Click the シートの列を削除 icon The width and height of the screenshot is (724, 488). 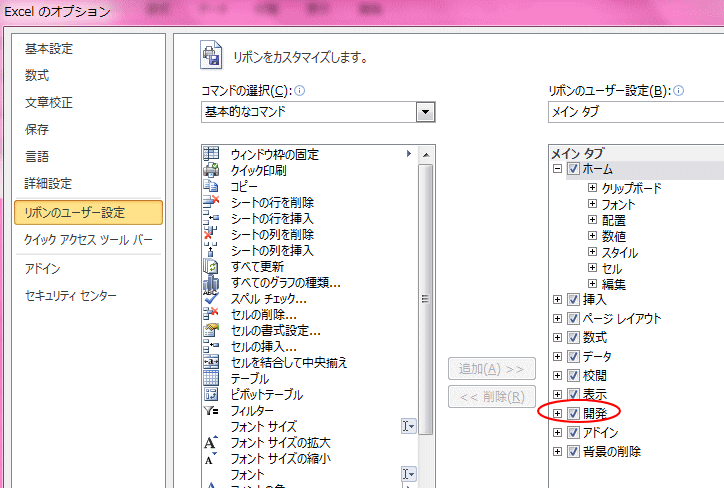(x=211, y=234)
